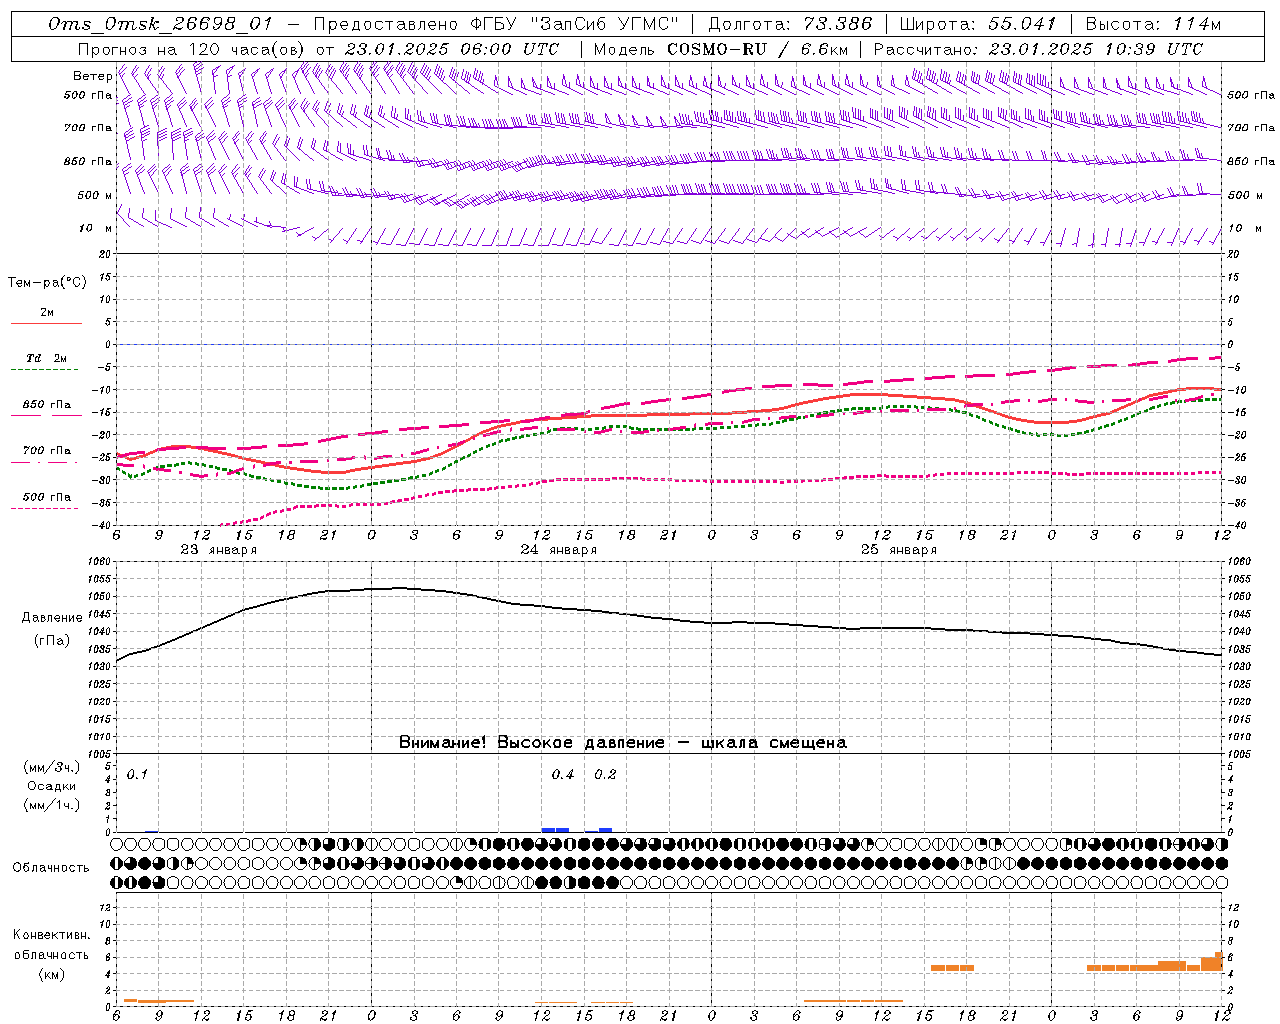Click 850 гПа in the temperature legend
Image resolution: width=1280 pixels, height=1024 pixels.
click(x=47, y=405)
